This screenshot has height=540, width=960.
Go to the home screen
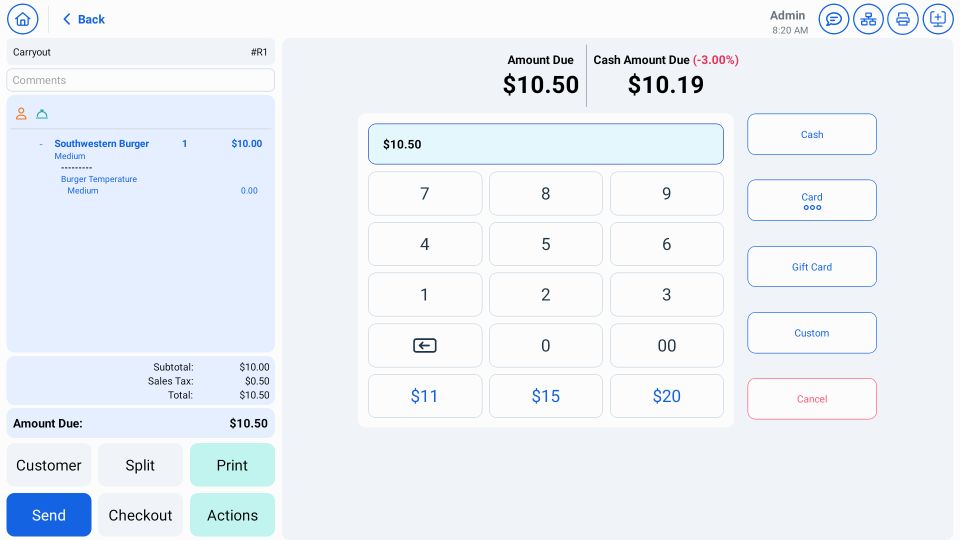click(x=23, y=19)
